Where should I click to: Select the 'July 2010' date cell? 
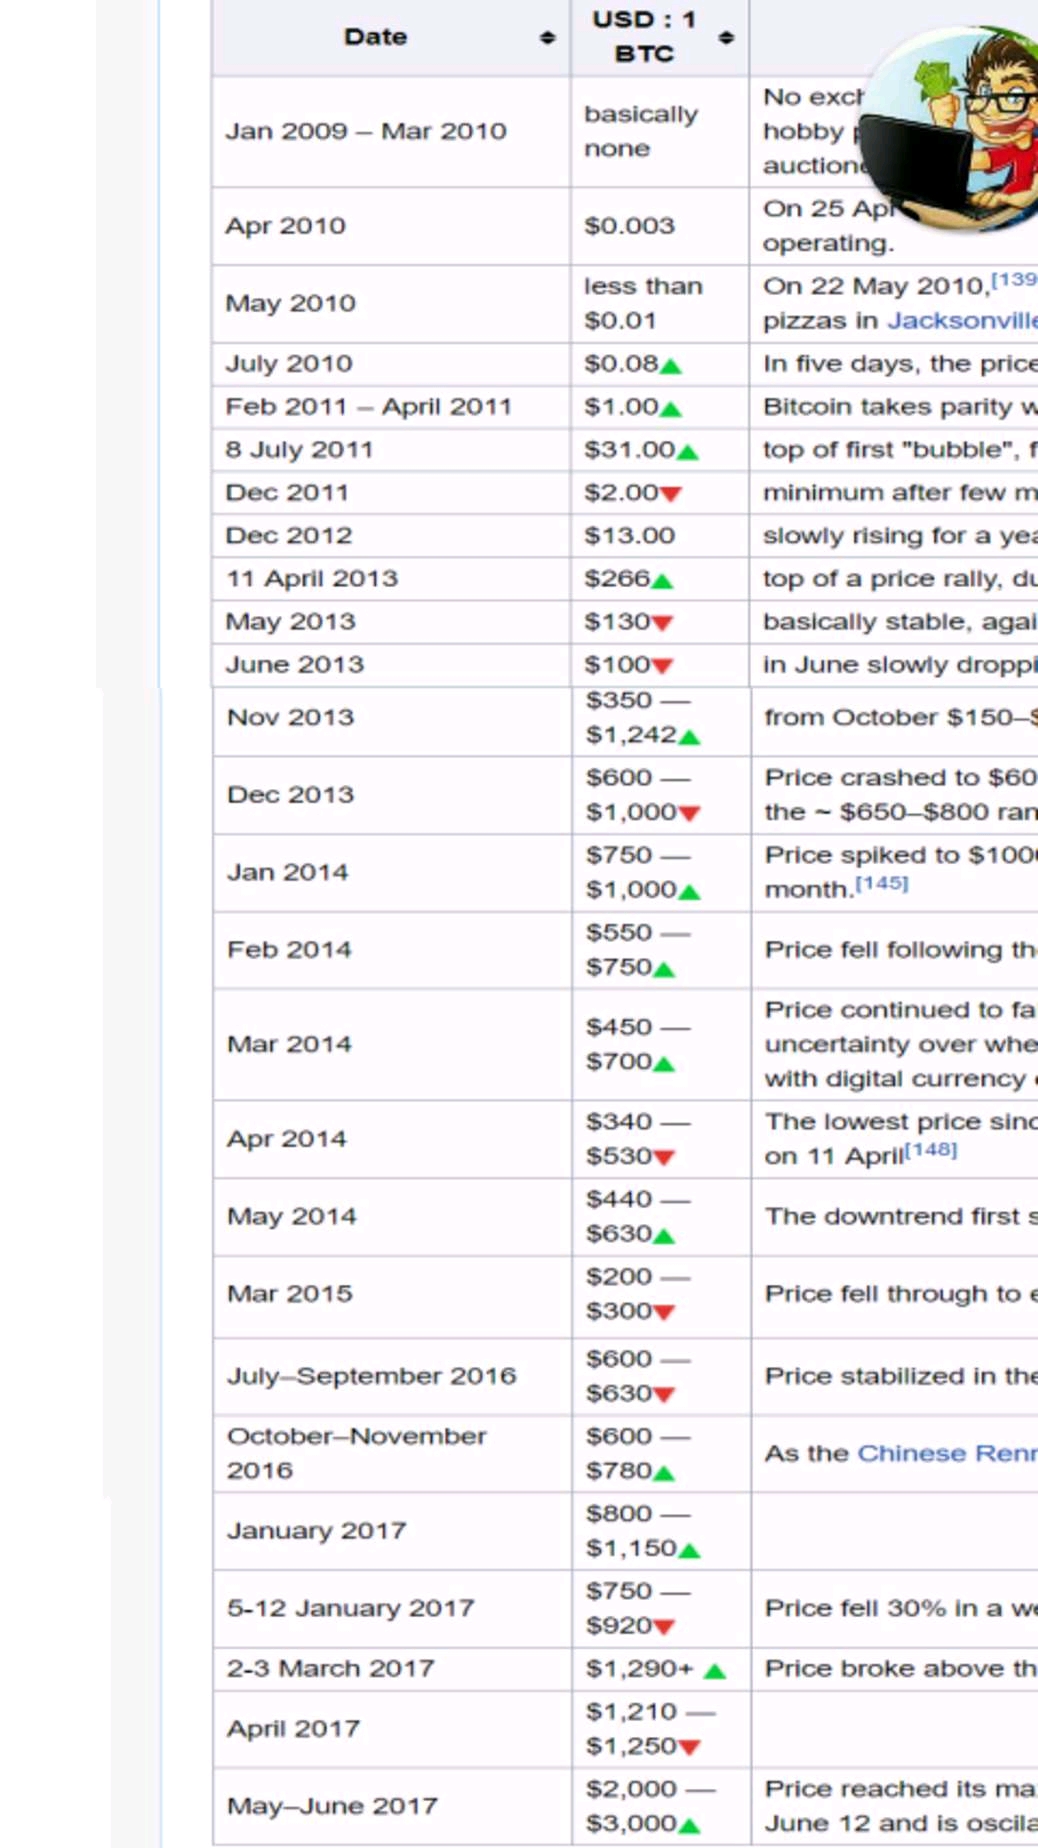[391, 364]
